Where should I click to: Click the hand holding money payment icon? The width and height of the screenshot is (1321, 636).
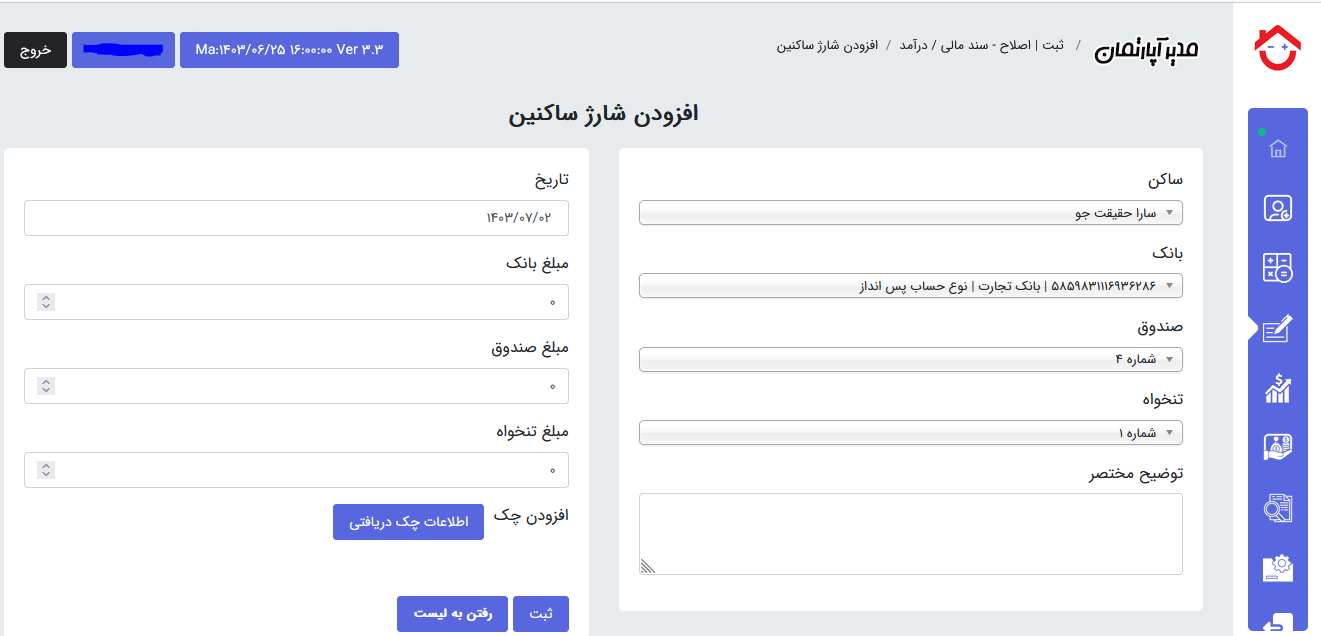coord(1277,448)
